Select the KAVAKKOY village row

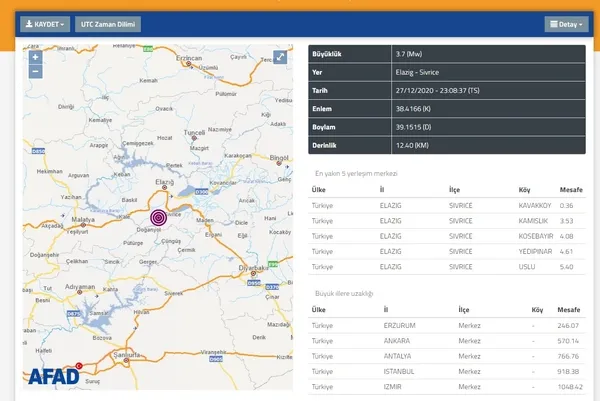(x=447, y=205)
